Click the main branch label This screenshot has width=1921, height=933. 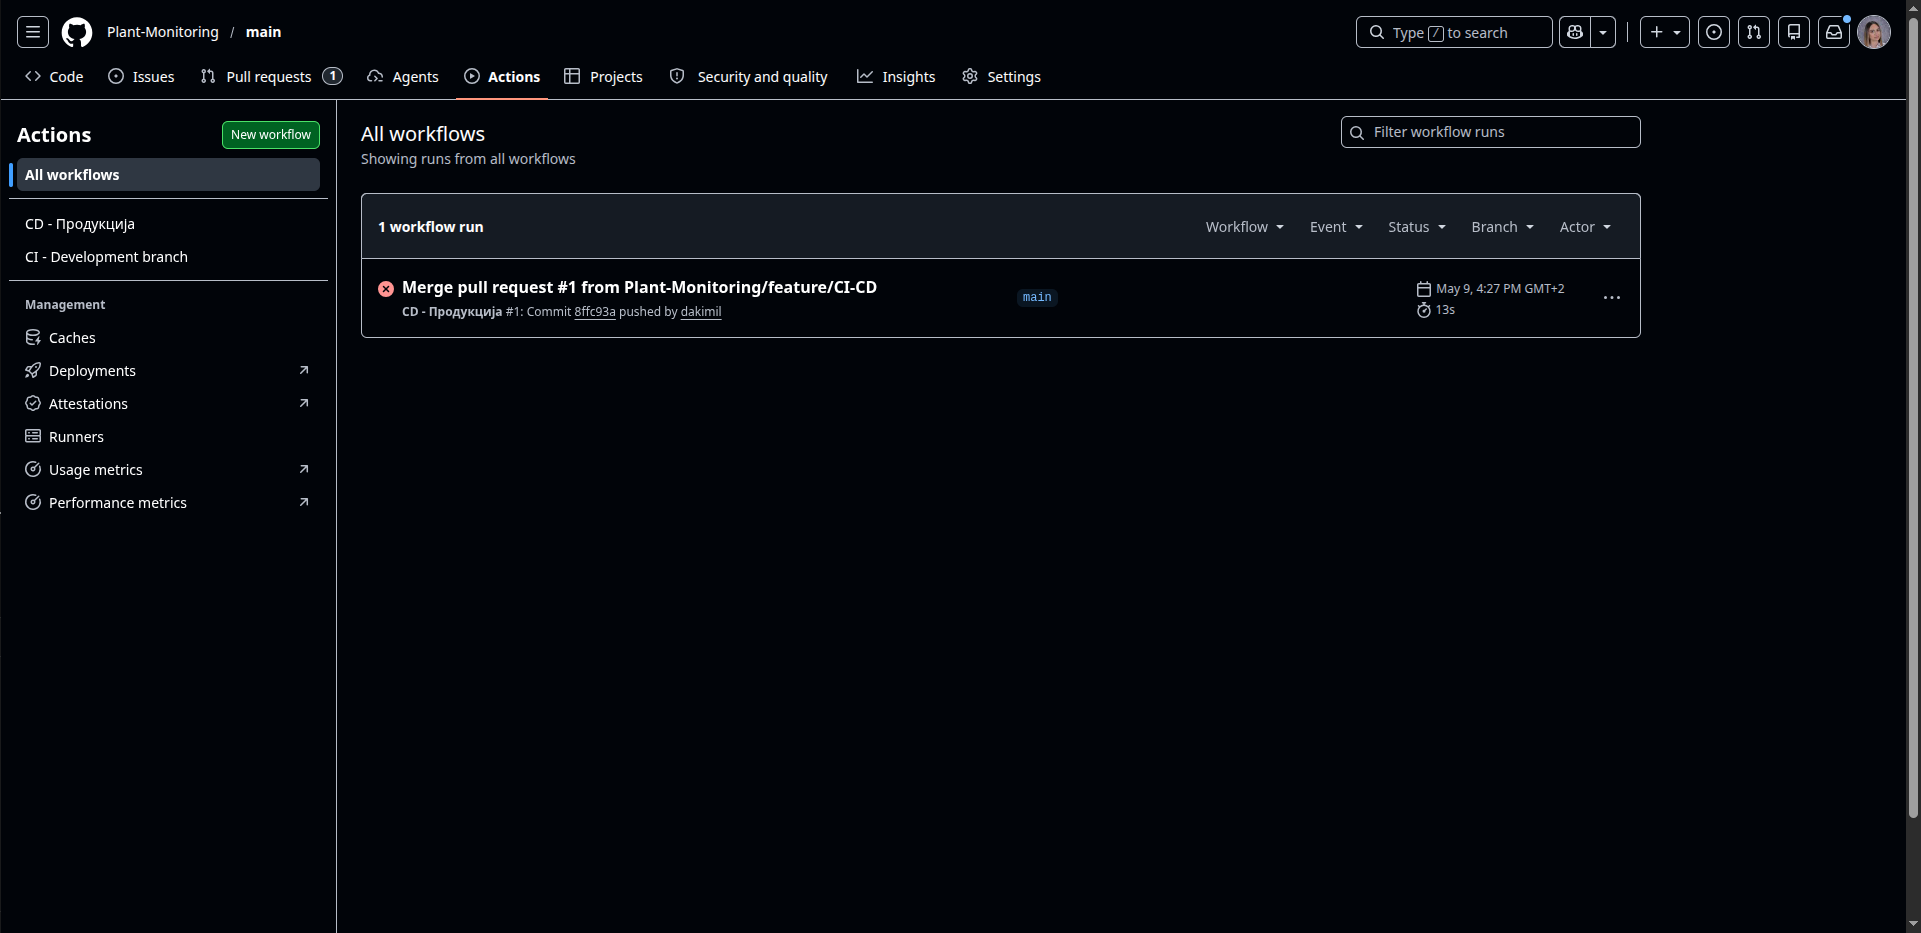pos(1037,297)
